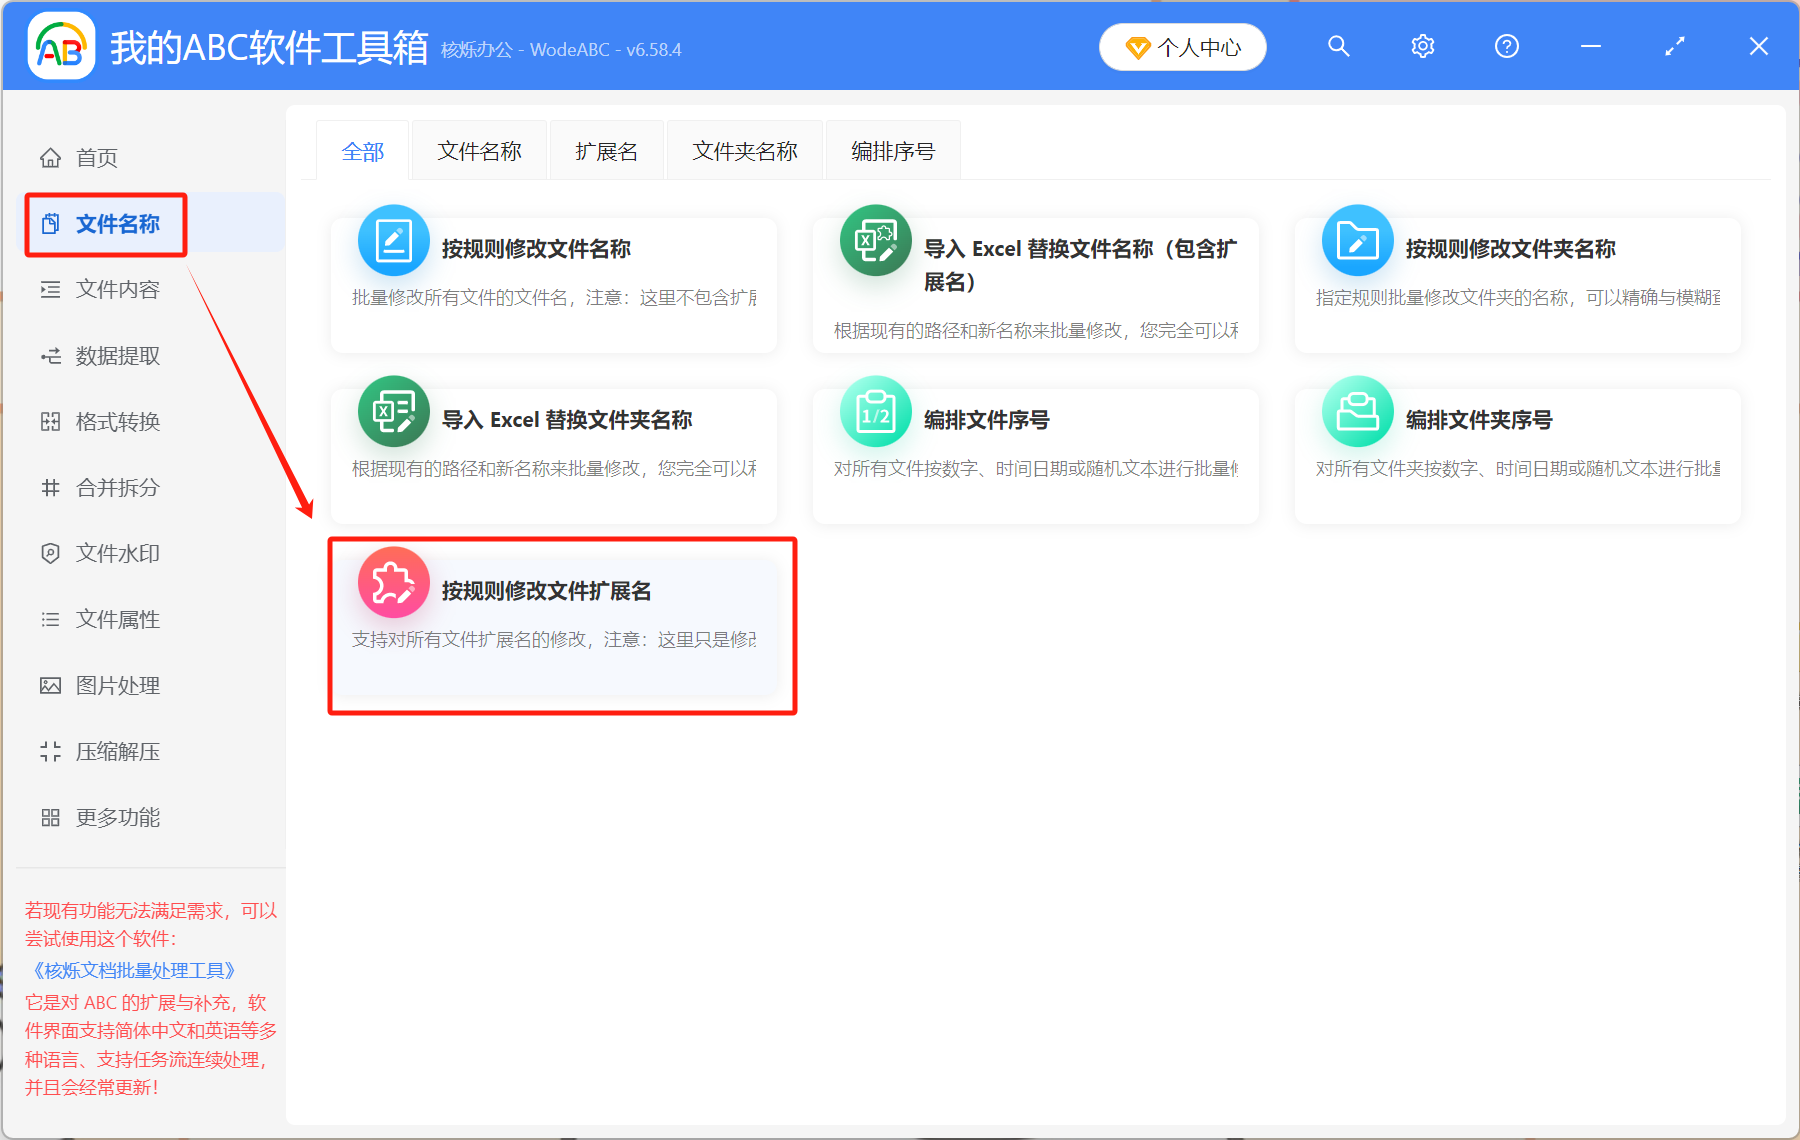Open the 按规则修改文件夹名称 tool icon
1800x1140 pixels.
pyautogui.click(x=1357, y=240)
